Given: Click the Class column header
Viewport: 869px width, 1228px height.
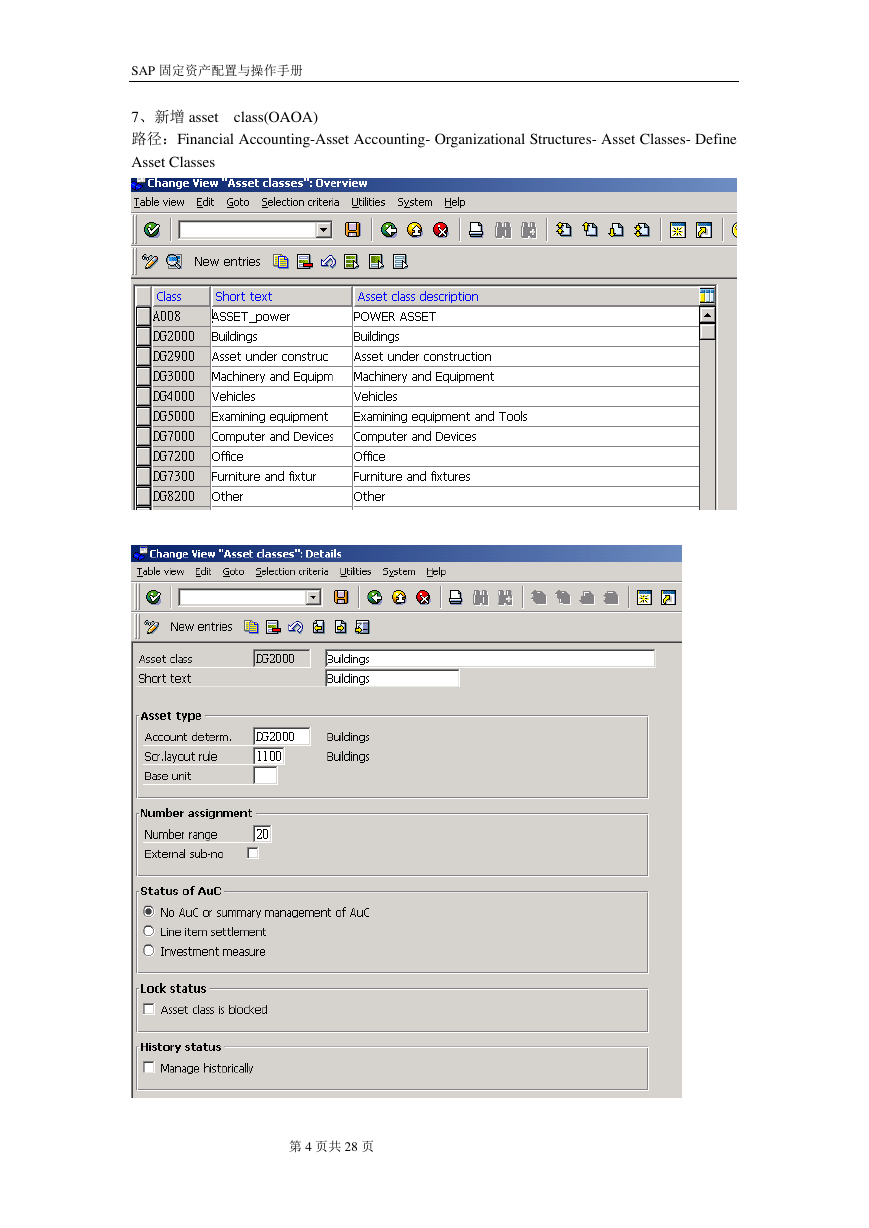Looking at the screenshot, I should click(x=181, y=296).
